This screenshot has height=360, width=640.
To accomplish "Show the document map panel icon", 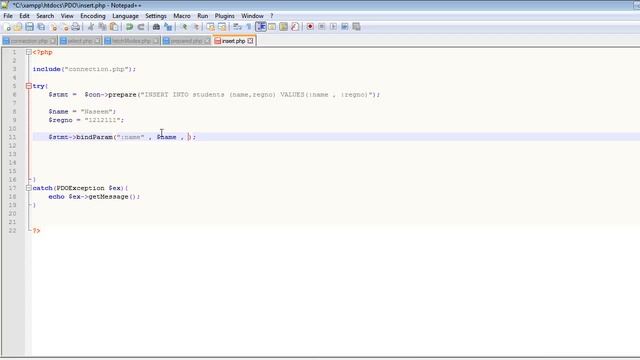I will pyautogui.click(x=283, y=27).
